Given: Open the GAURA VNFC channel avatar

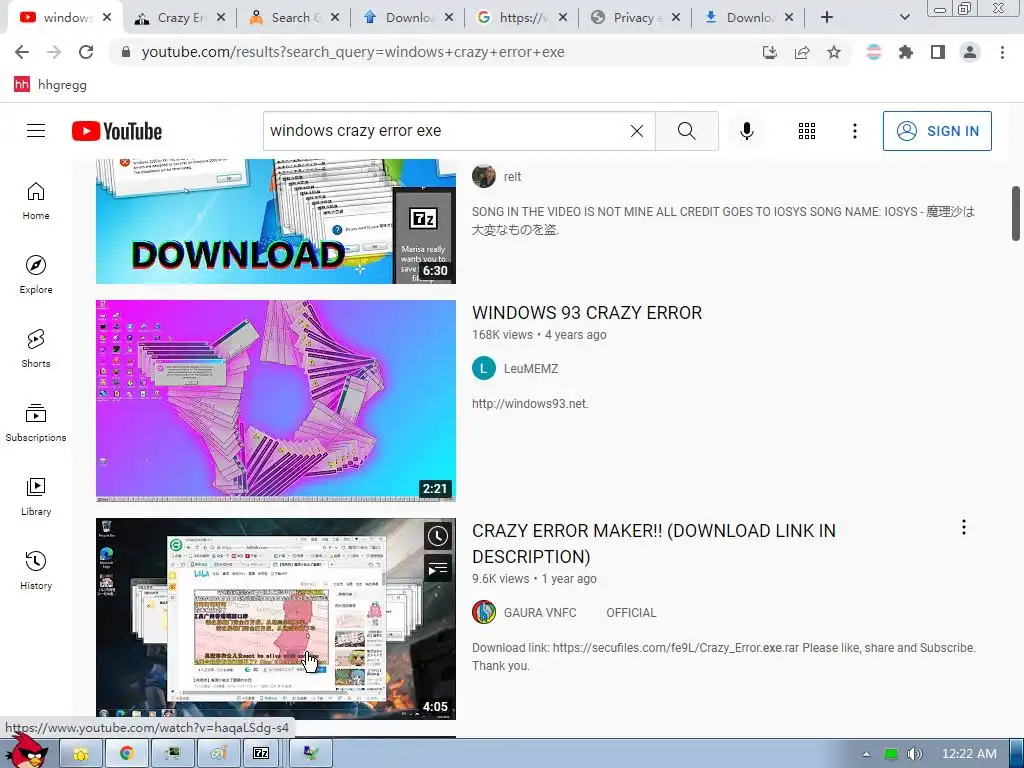Looking at the screenshot, I should click(x=483, y=613).
